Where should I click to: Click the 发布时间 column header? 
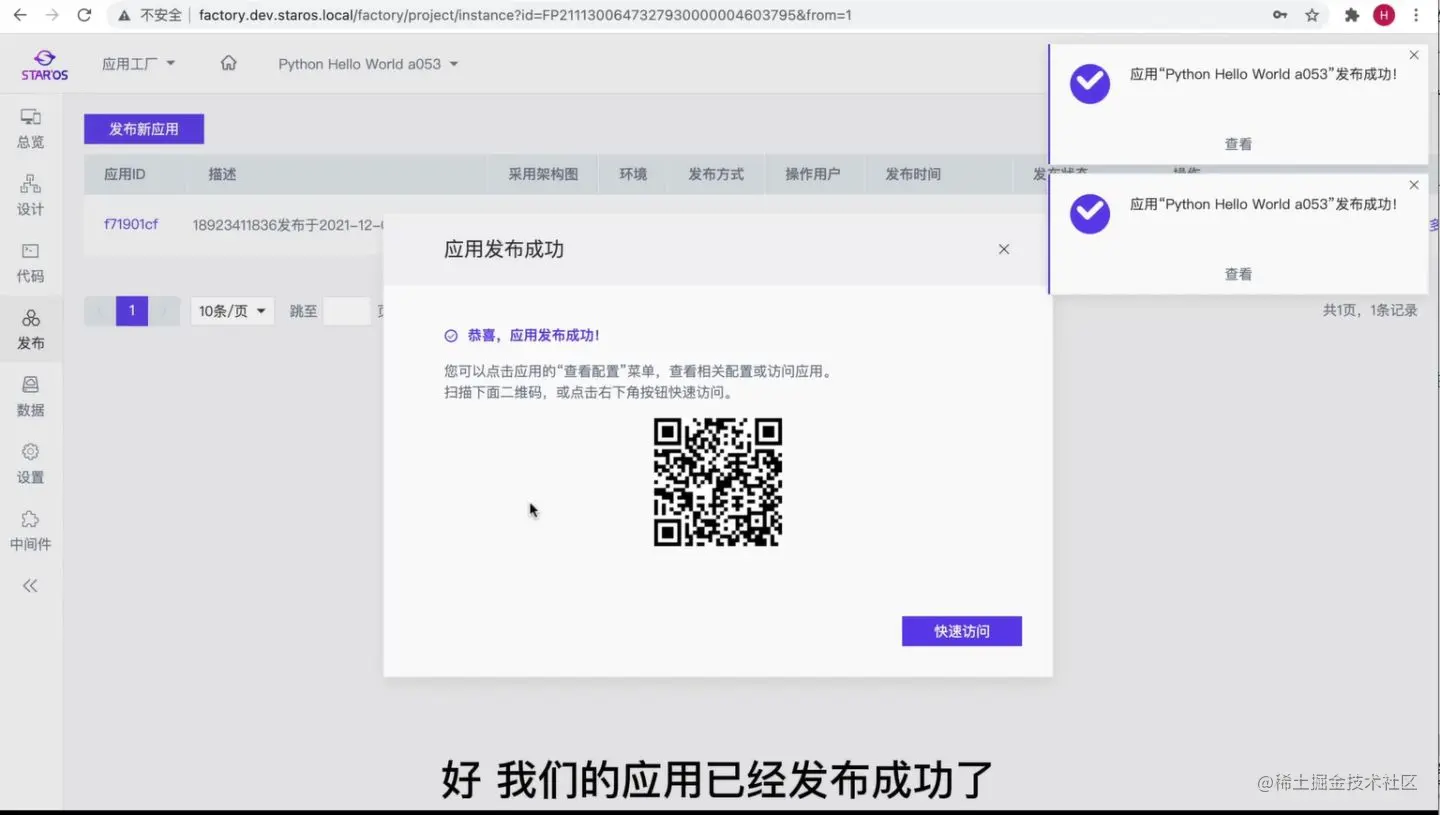[x=913, y=174]
